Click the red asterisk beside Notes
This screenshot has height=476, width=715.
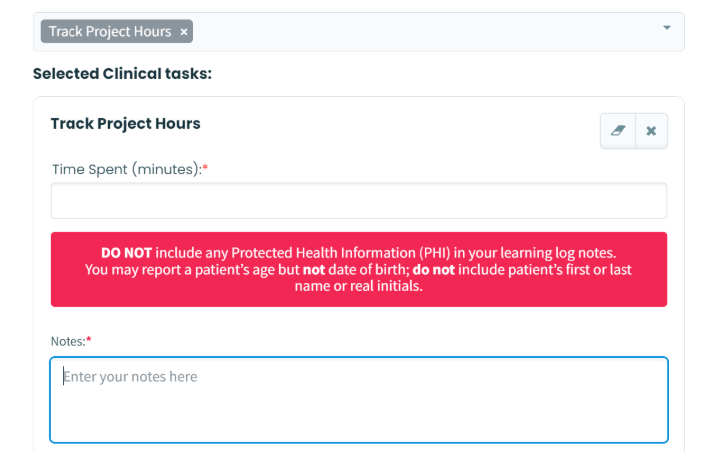click(88, 341)
